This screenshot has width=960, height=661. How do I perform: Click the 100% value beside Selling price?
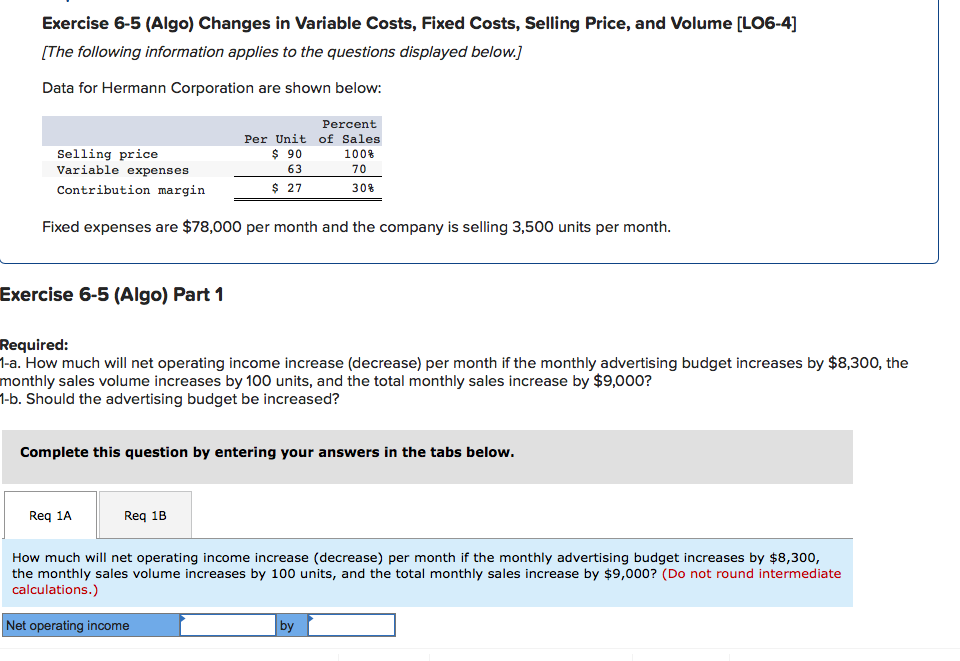click(359, 154)
